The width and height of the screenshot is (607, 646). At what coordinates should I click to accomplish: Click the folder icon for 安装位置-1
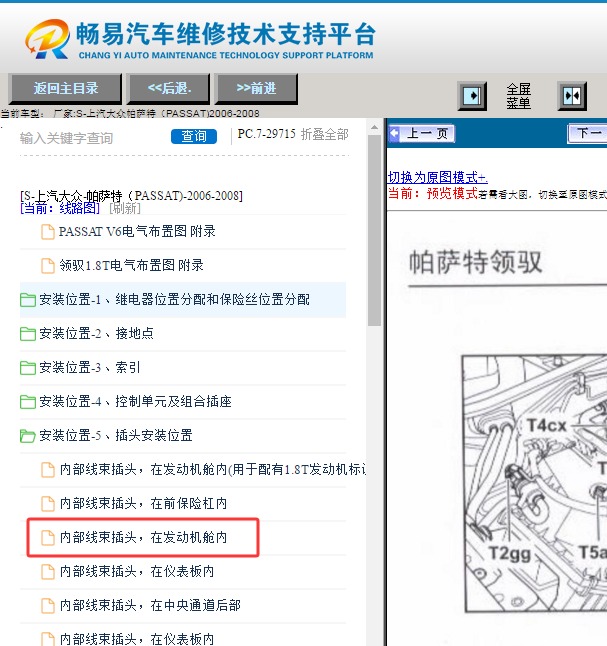click(x=28, y=300)
